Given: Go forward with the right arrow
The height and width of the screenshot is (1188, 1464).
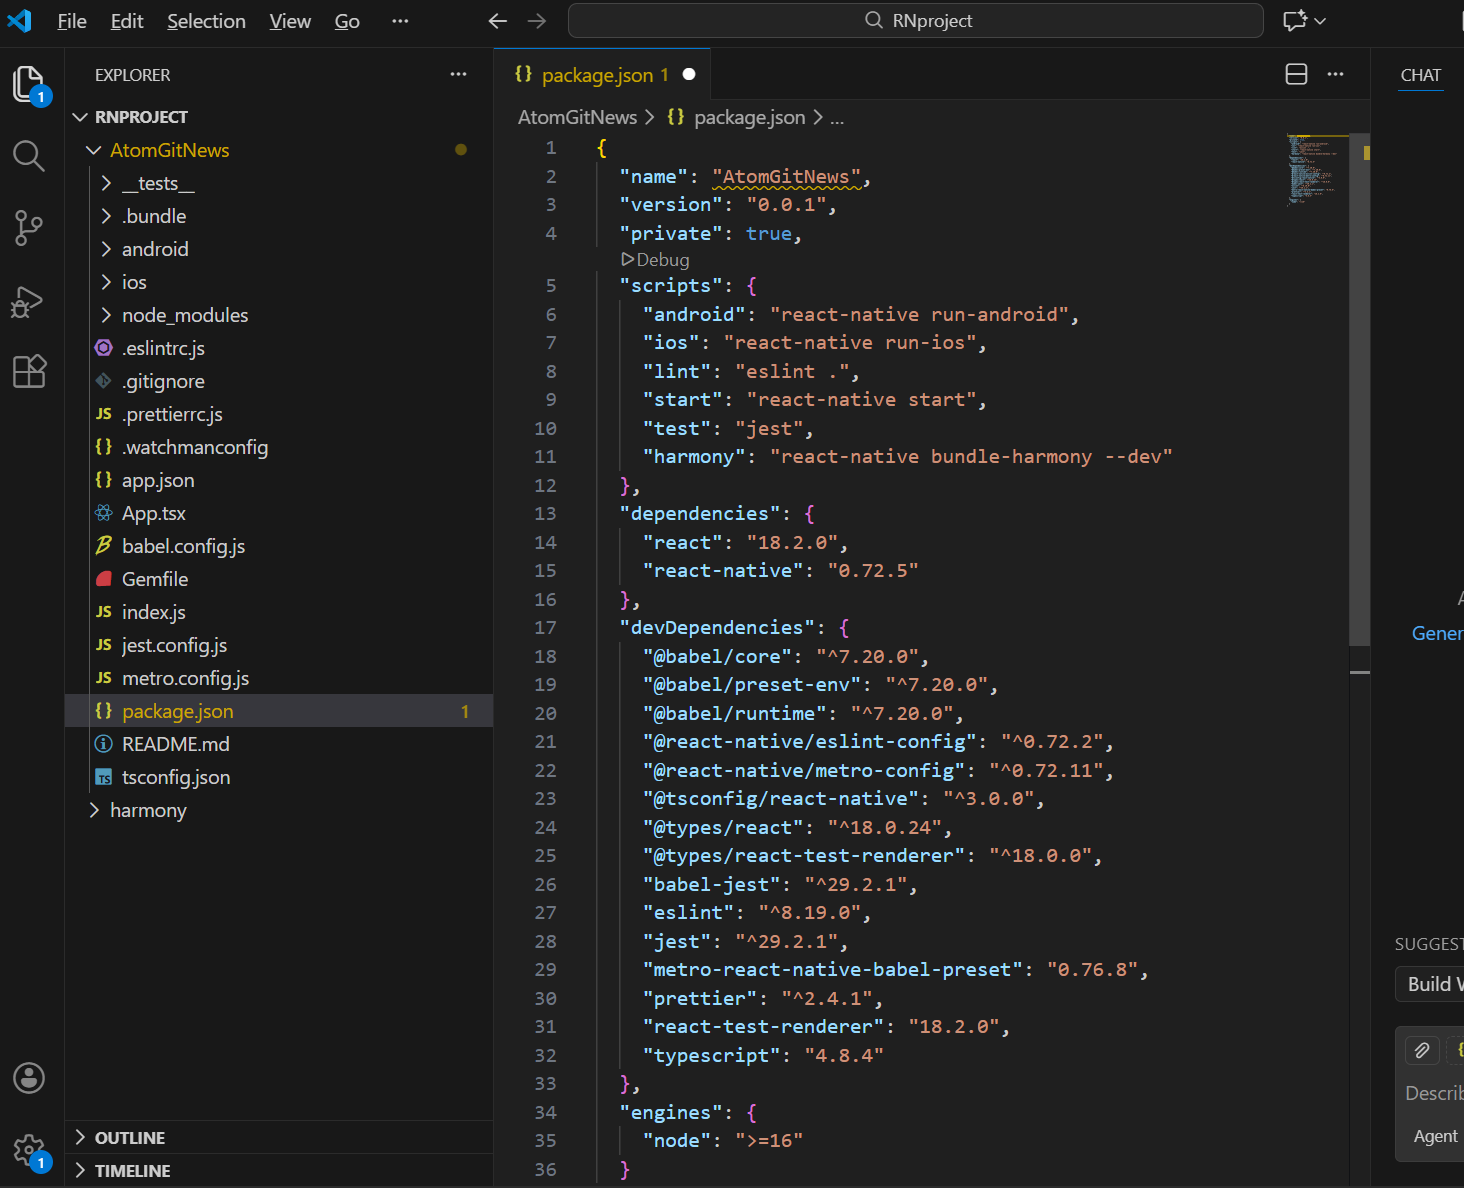Looking at the screenshot, I should point(537,21).
